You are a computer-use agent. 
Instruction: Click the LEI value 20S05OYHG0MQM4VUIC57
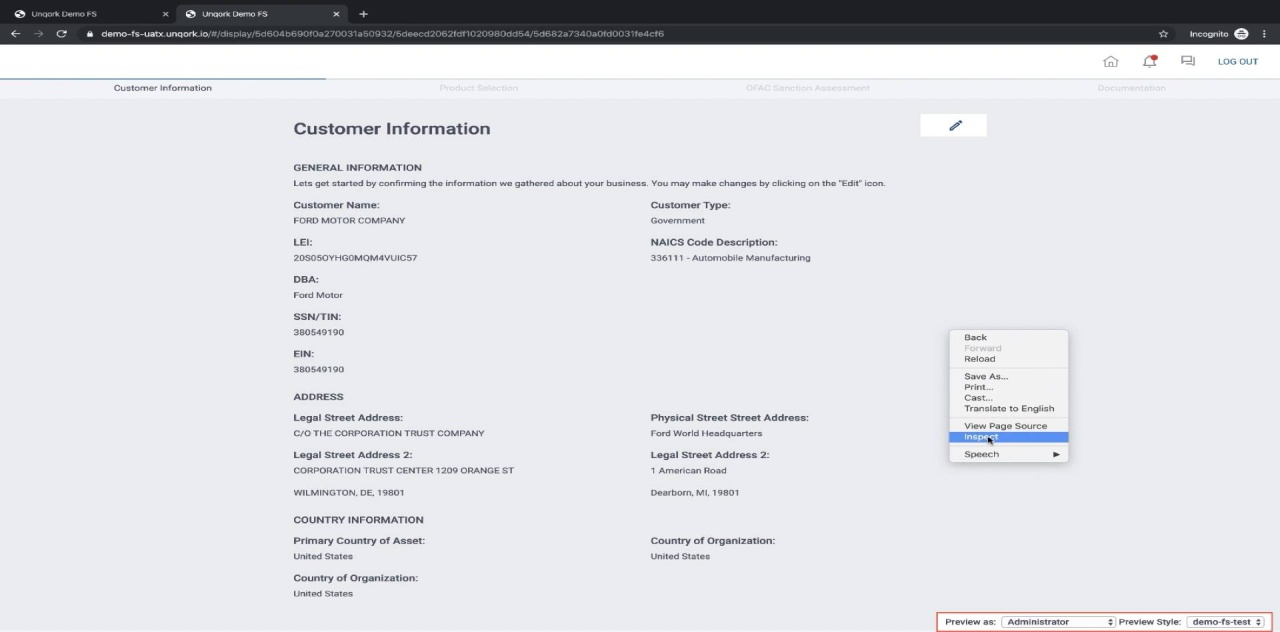[355, 258]
